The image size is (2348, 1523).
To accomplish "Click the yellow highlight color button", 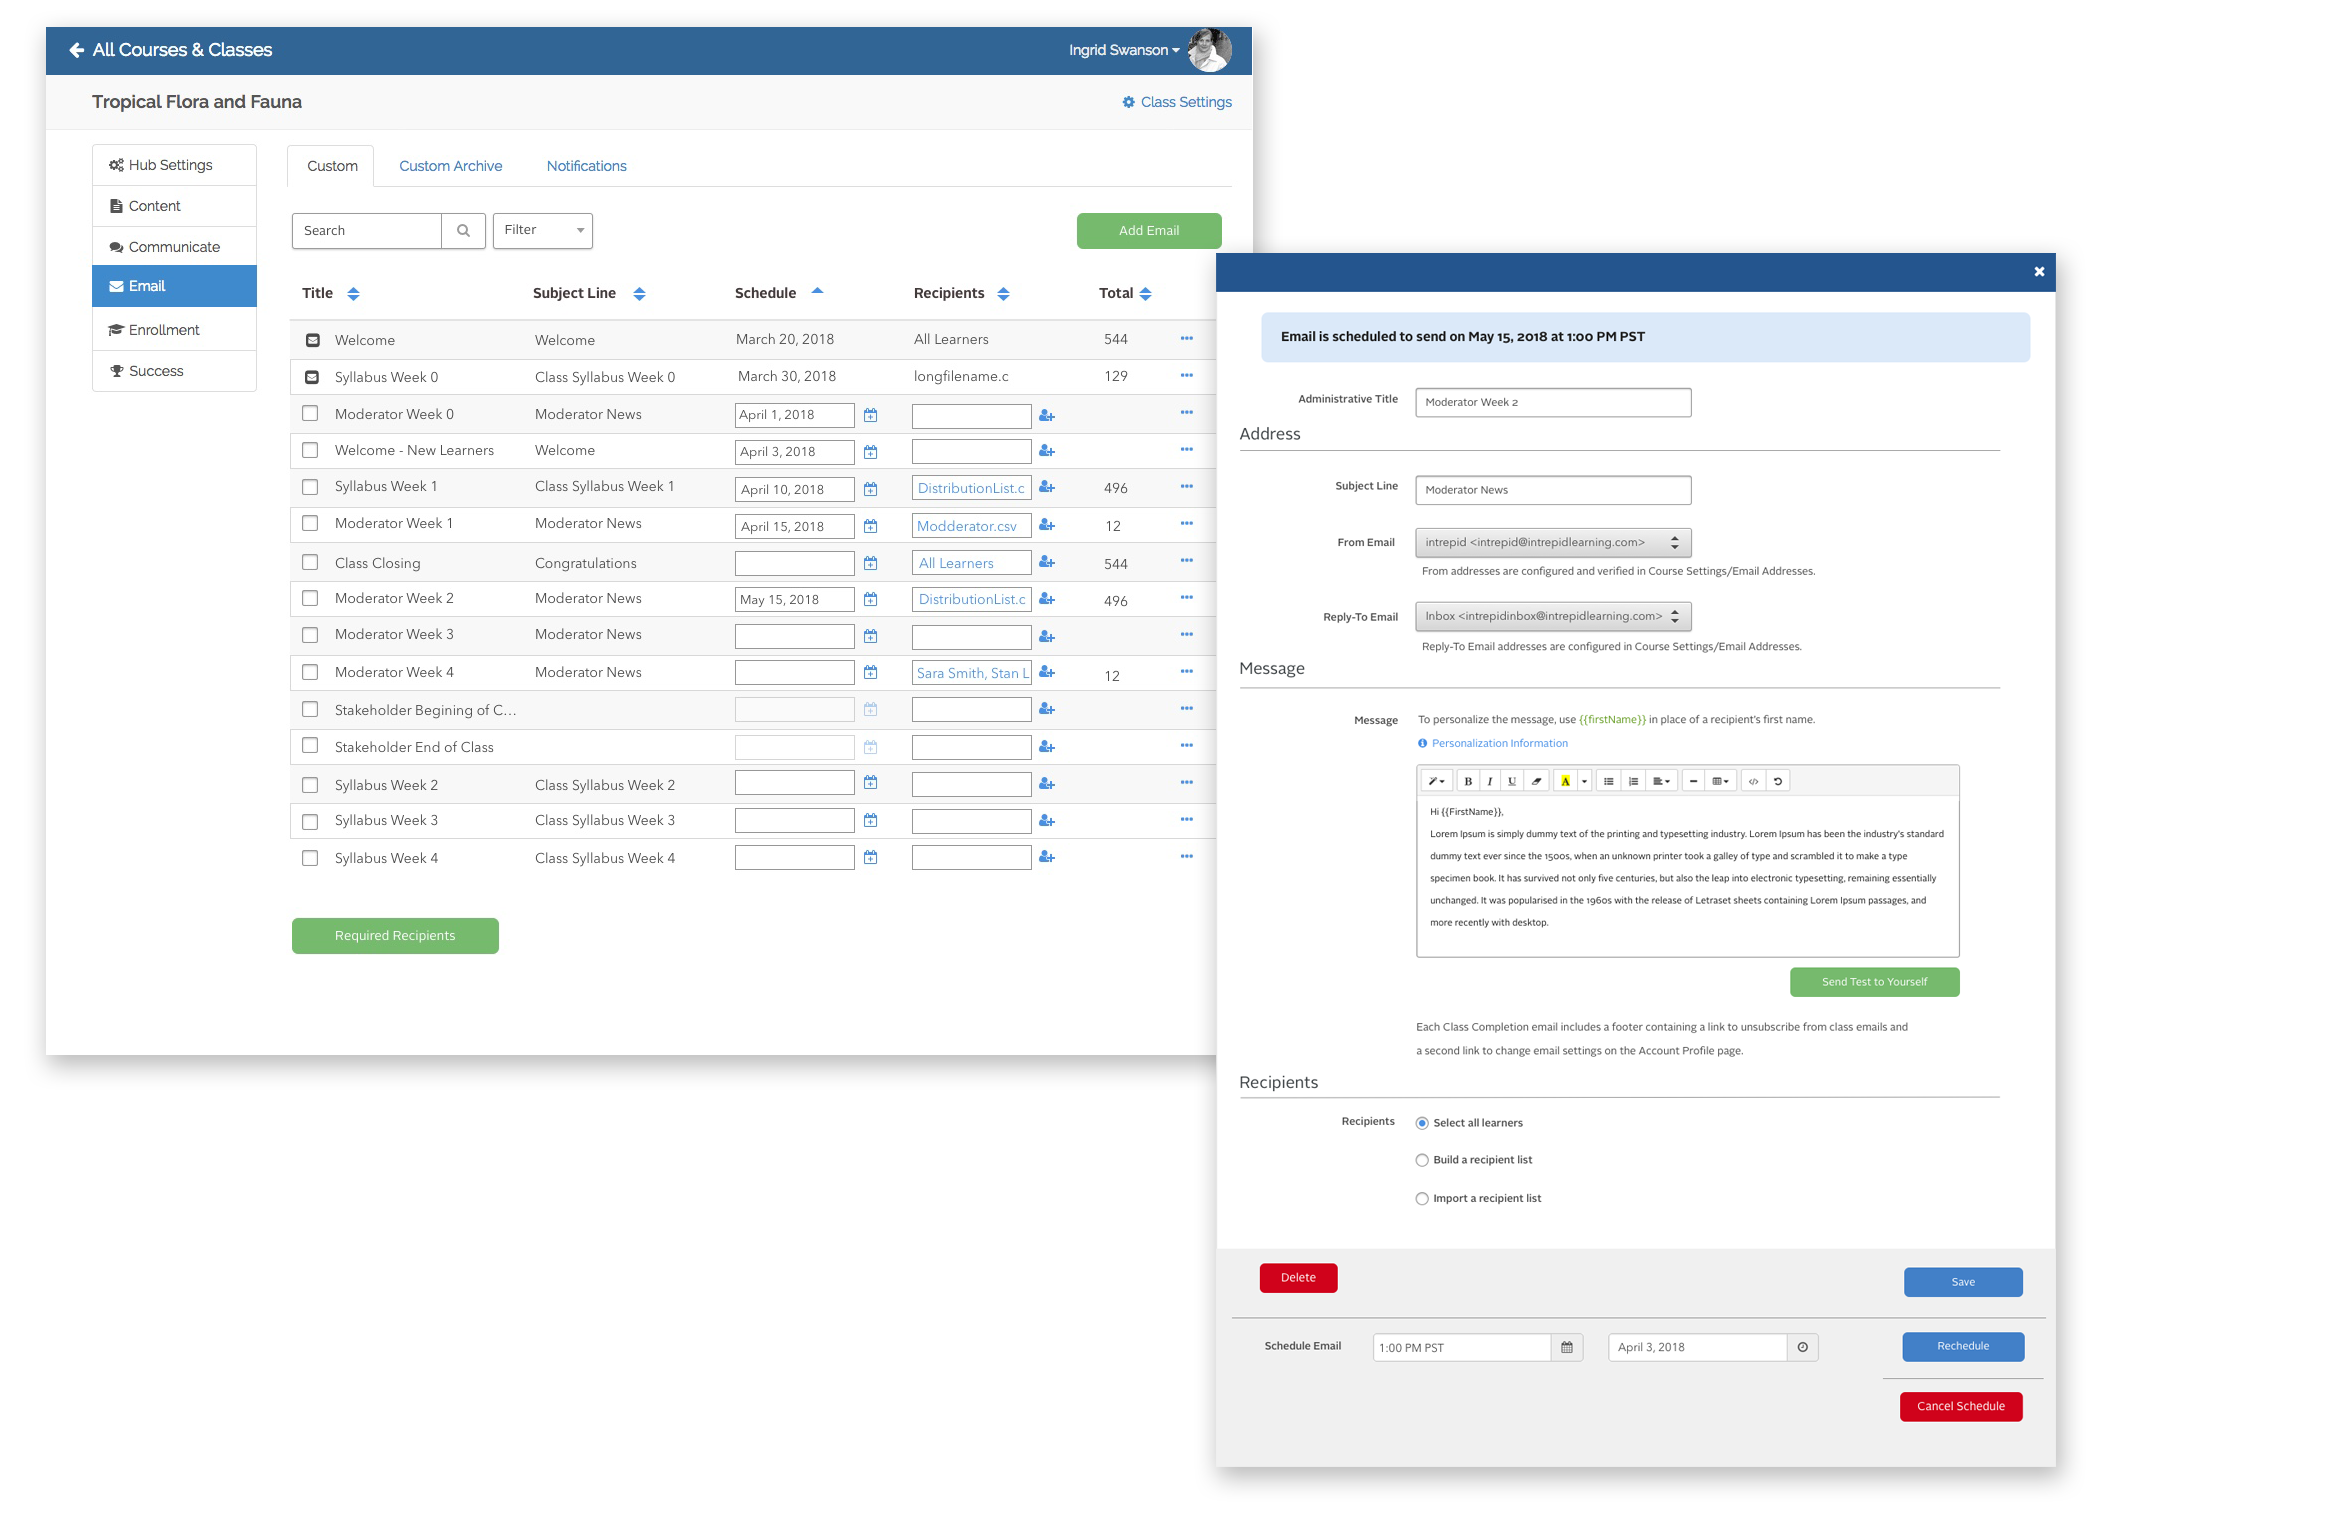I will 1565,781.
